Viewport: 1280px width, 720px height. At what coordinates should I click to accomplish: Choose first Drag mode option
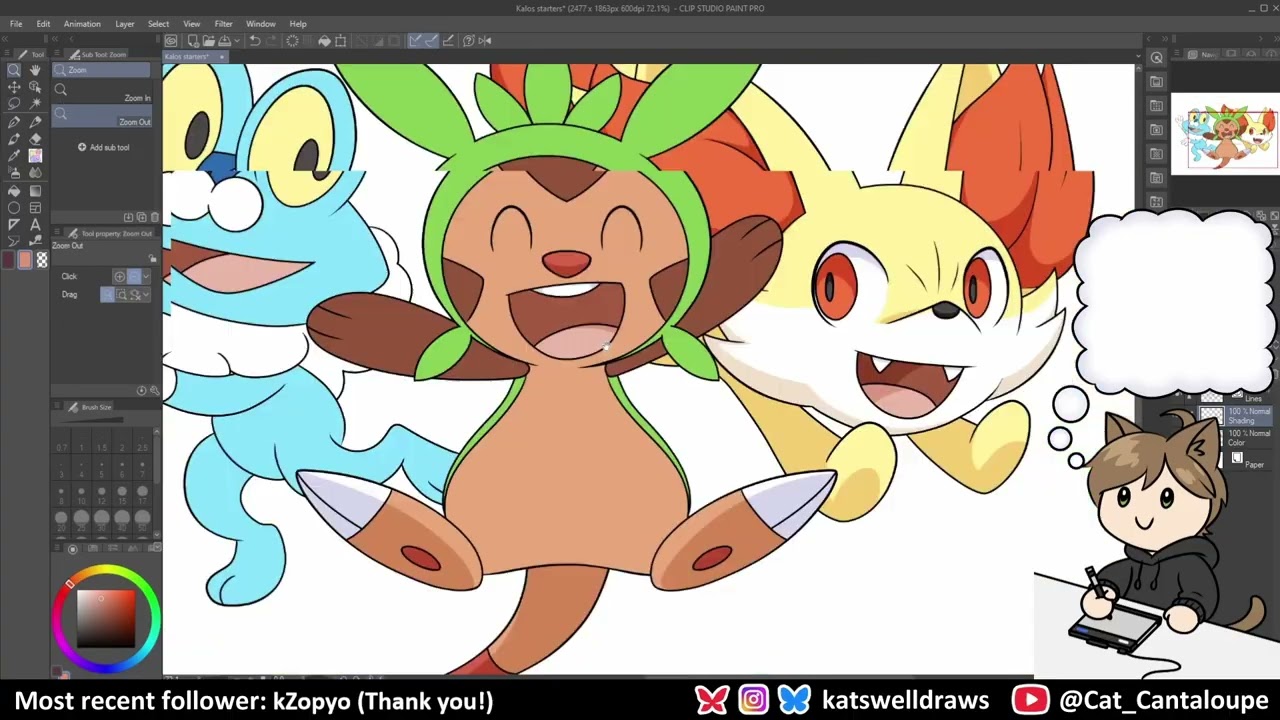point(108,294)
